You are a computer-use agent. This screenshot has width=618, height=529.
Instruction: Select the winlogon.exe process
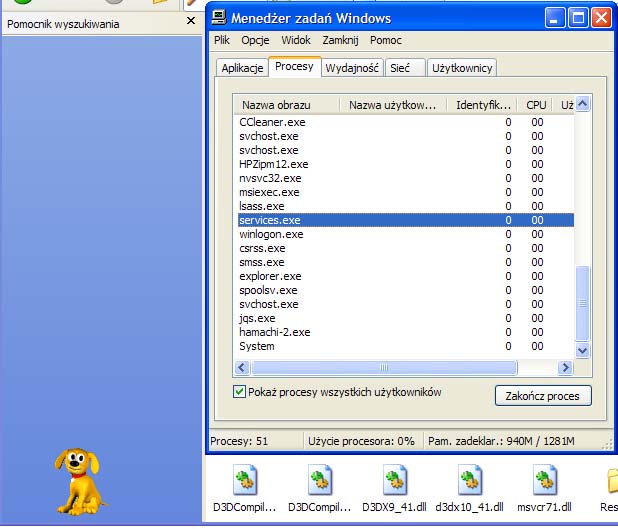406,234
